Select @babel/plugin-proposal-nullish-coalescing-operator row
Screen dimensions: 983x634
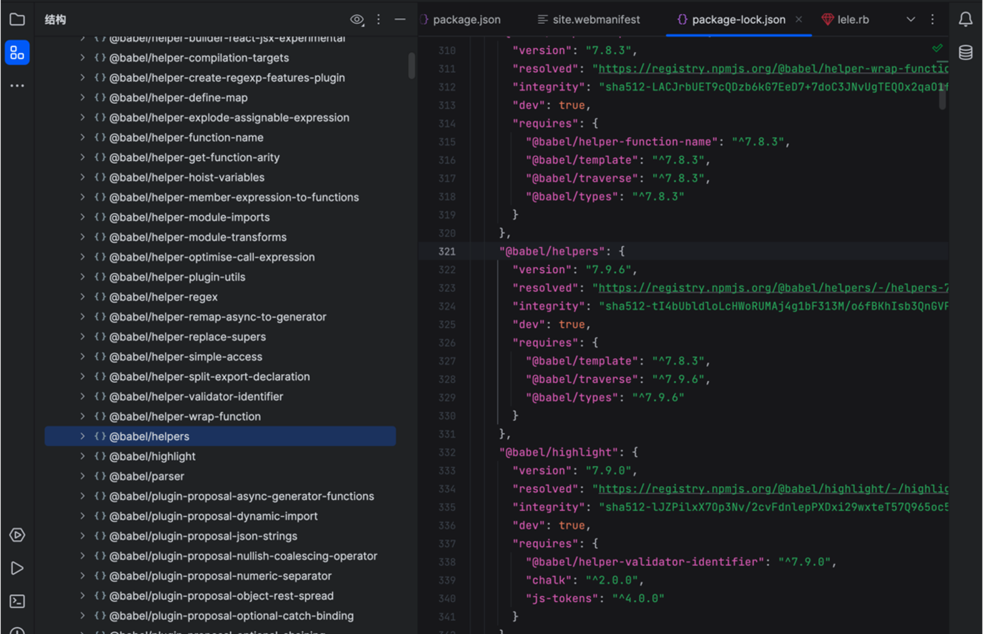[x=220, y=556]
